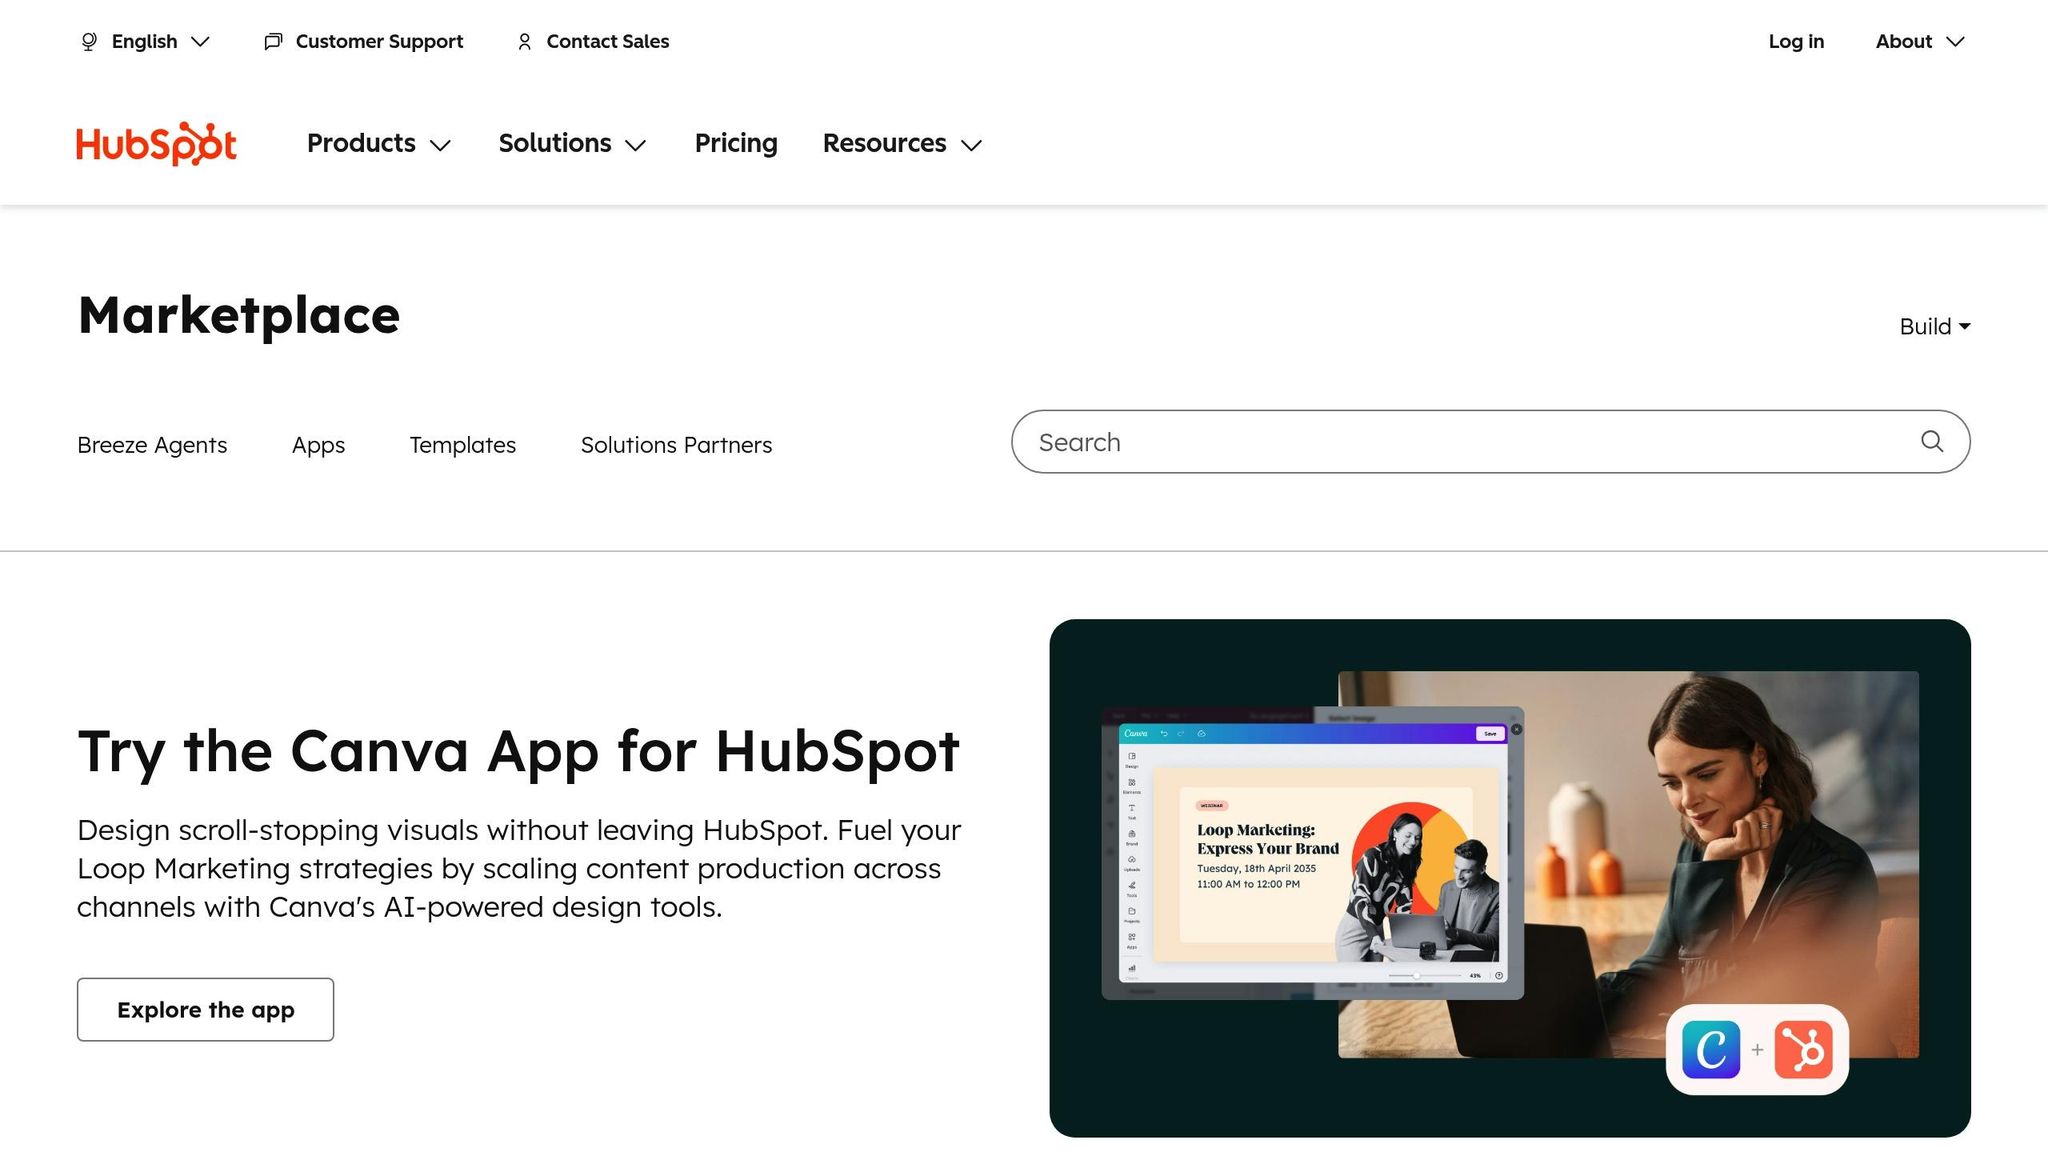
Task: Expand the Products dropdown
Action: tap(379, 143)
